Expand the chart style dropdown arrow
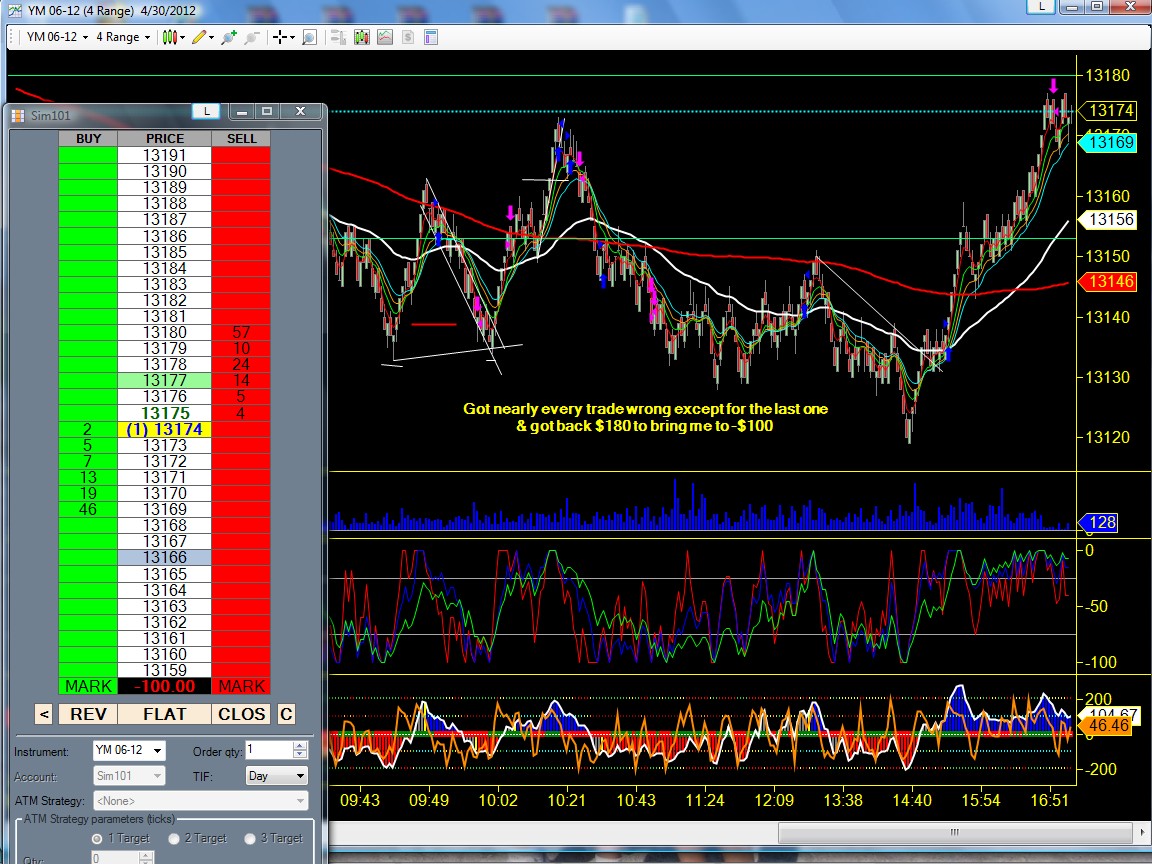The height and width of the screenshot is (864, 1152). tap(182, 37)
